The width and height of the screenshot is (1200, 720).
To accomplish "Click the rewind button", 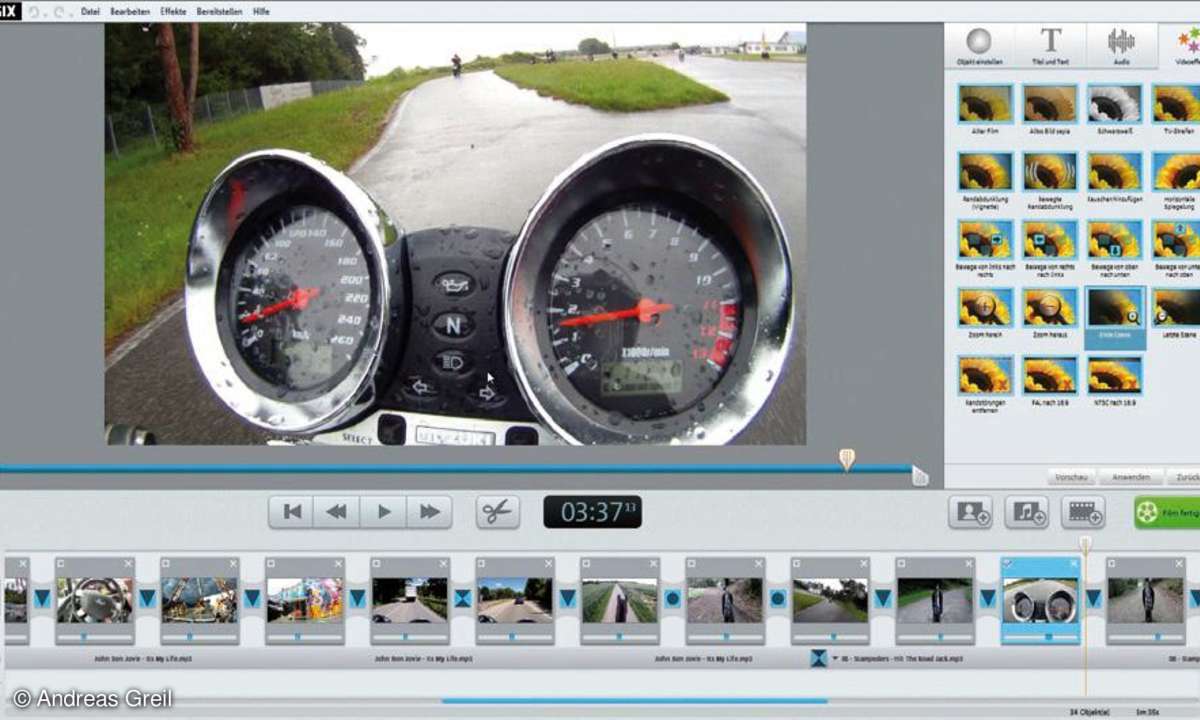I will (337, 512).
